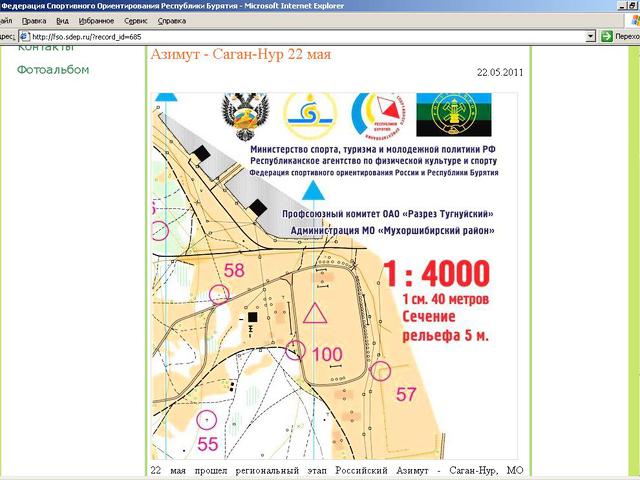Click text Министерство спорта, туризма и молодежной политики РФ
640x480 pixels.
pos(373,149)
